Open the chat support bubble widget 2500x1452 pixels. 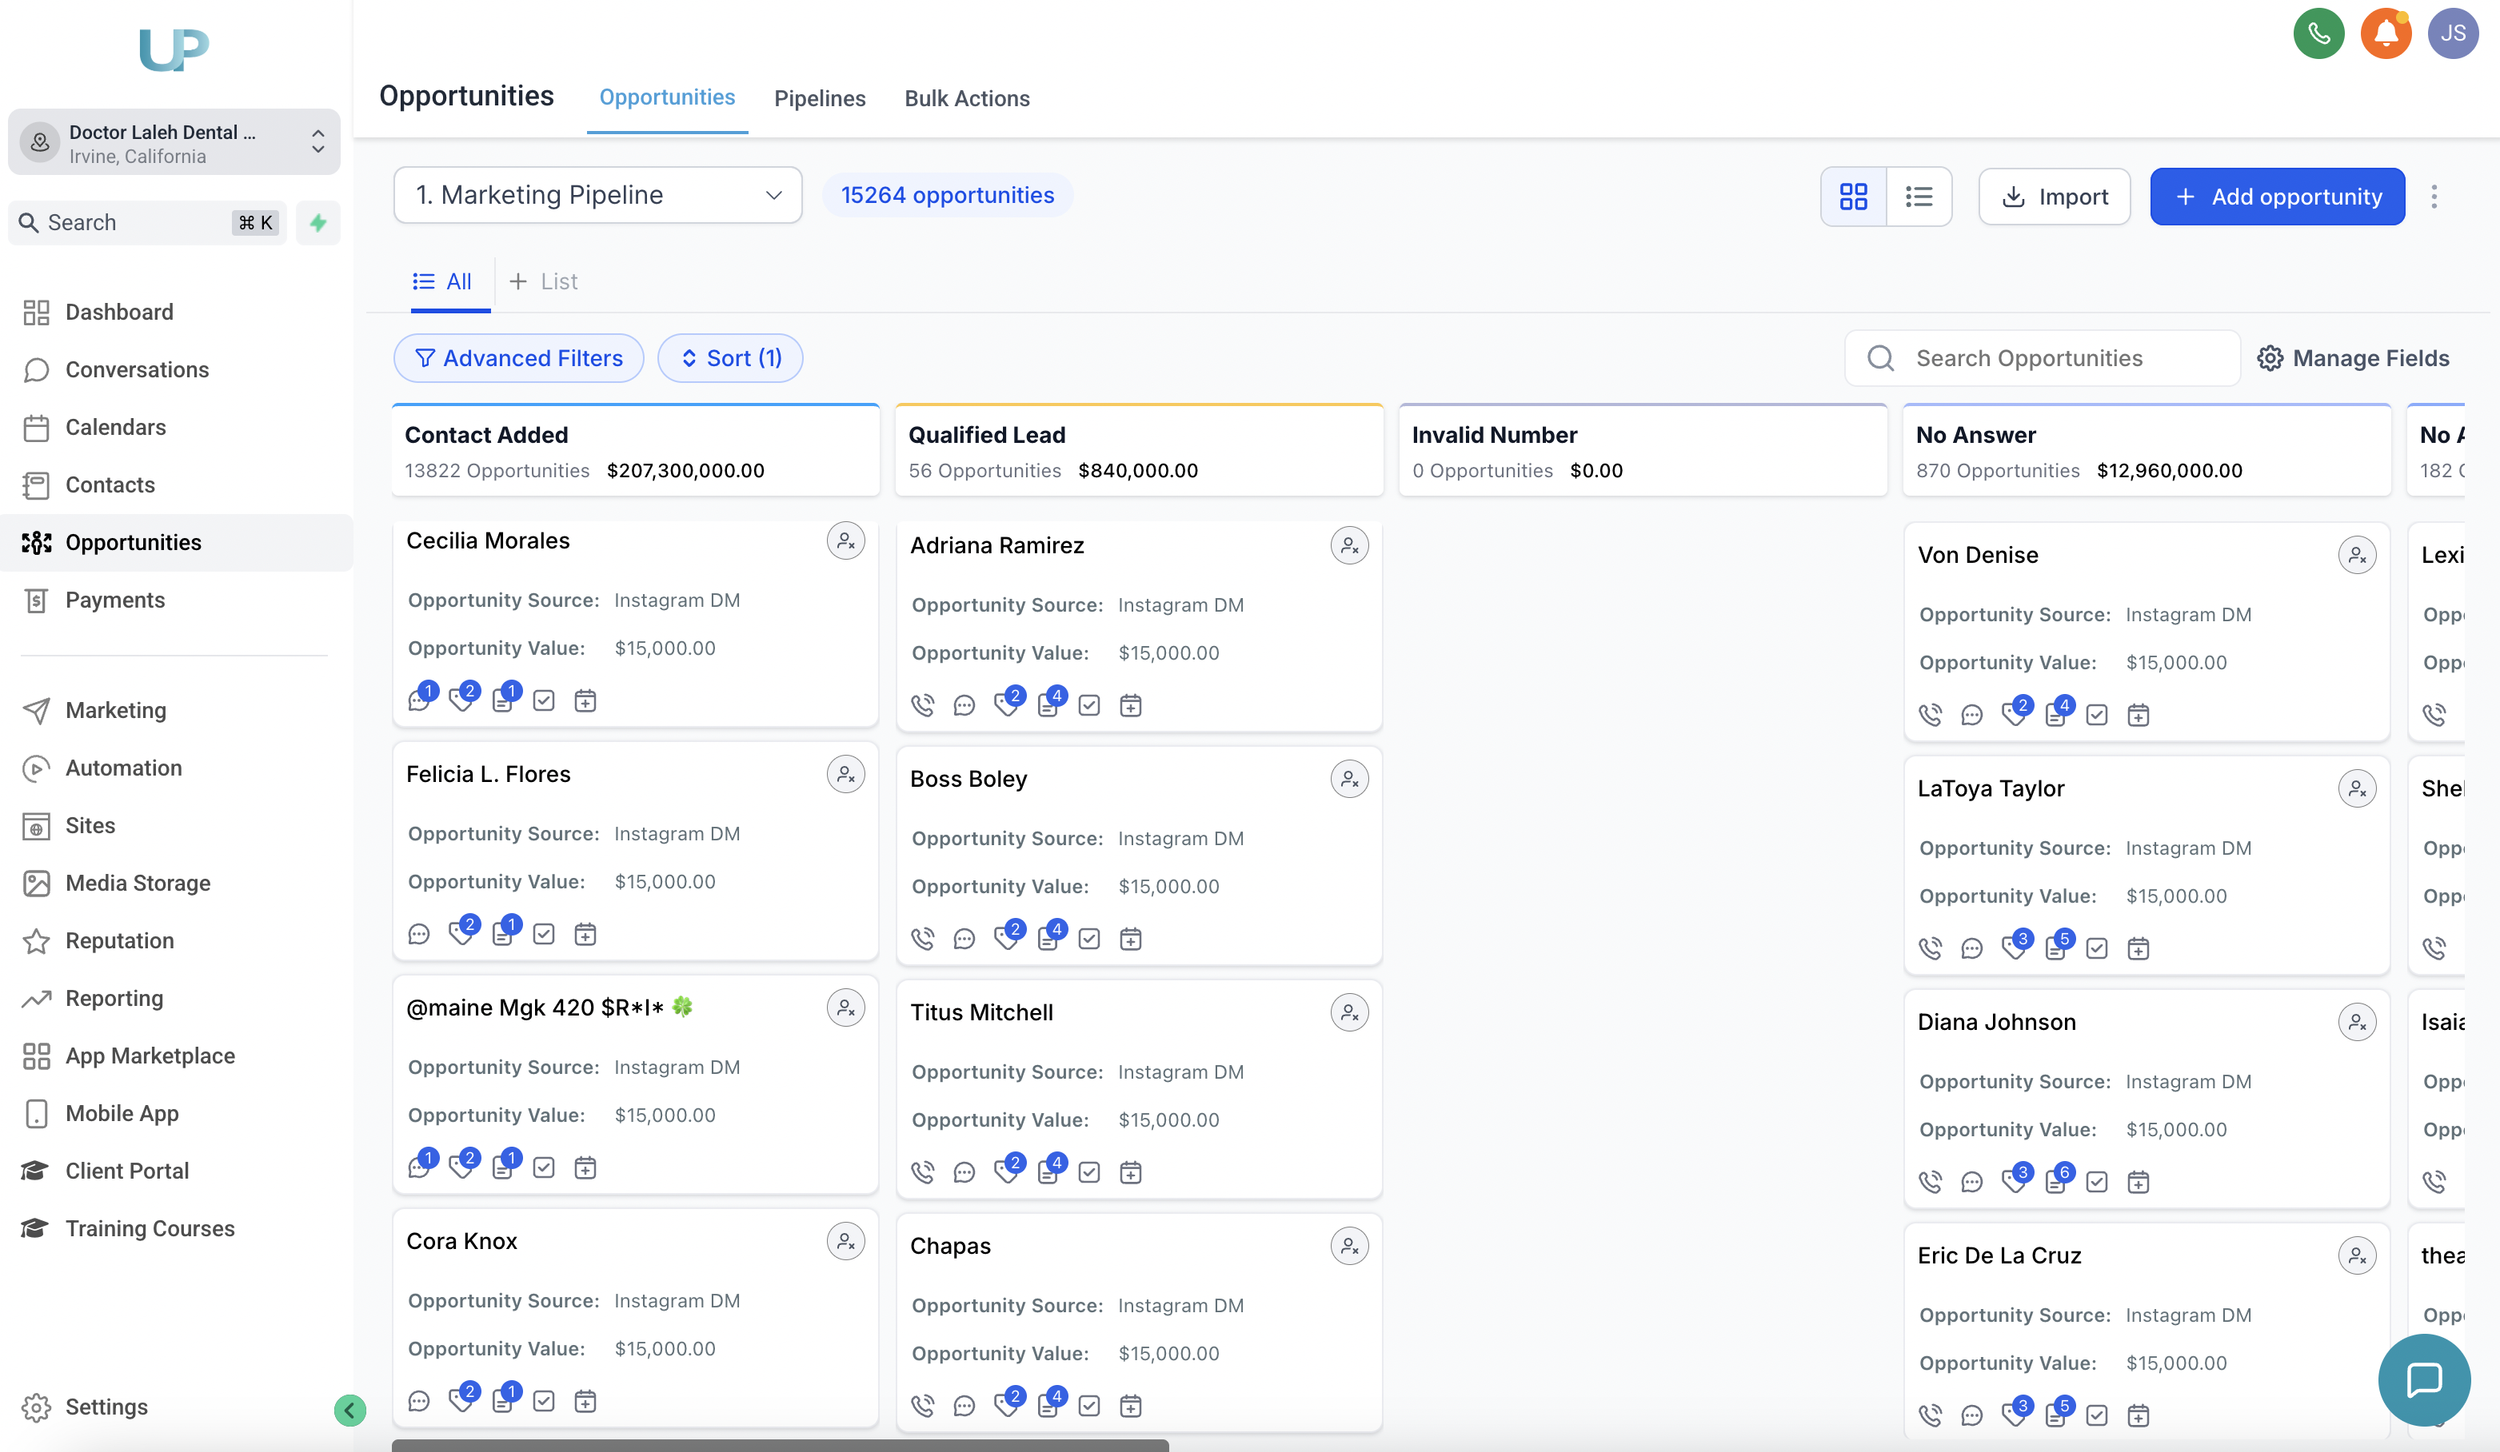pos(2423,1380)
